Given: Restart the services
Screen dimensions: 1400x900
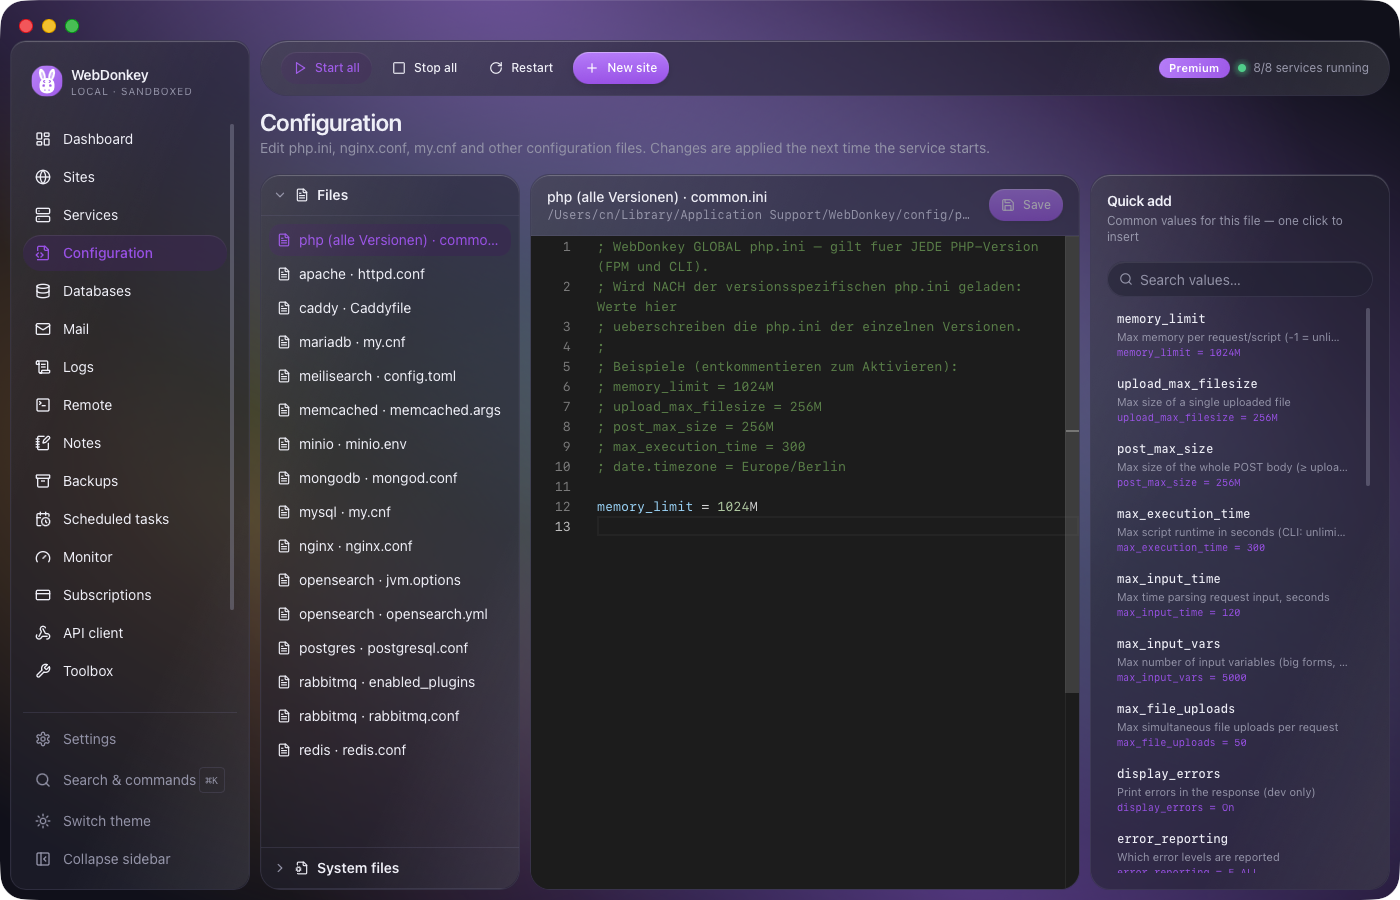Looking at the screenshot, I should pyautogui.click(x=521, y=68).
